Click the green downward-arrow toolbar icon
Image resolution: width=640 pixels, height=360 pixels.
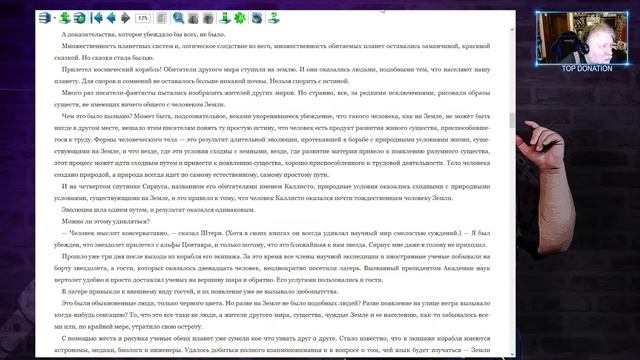pos(224,18)
